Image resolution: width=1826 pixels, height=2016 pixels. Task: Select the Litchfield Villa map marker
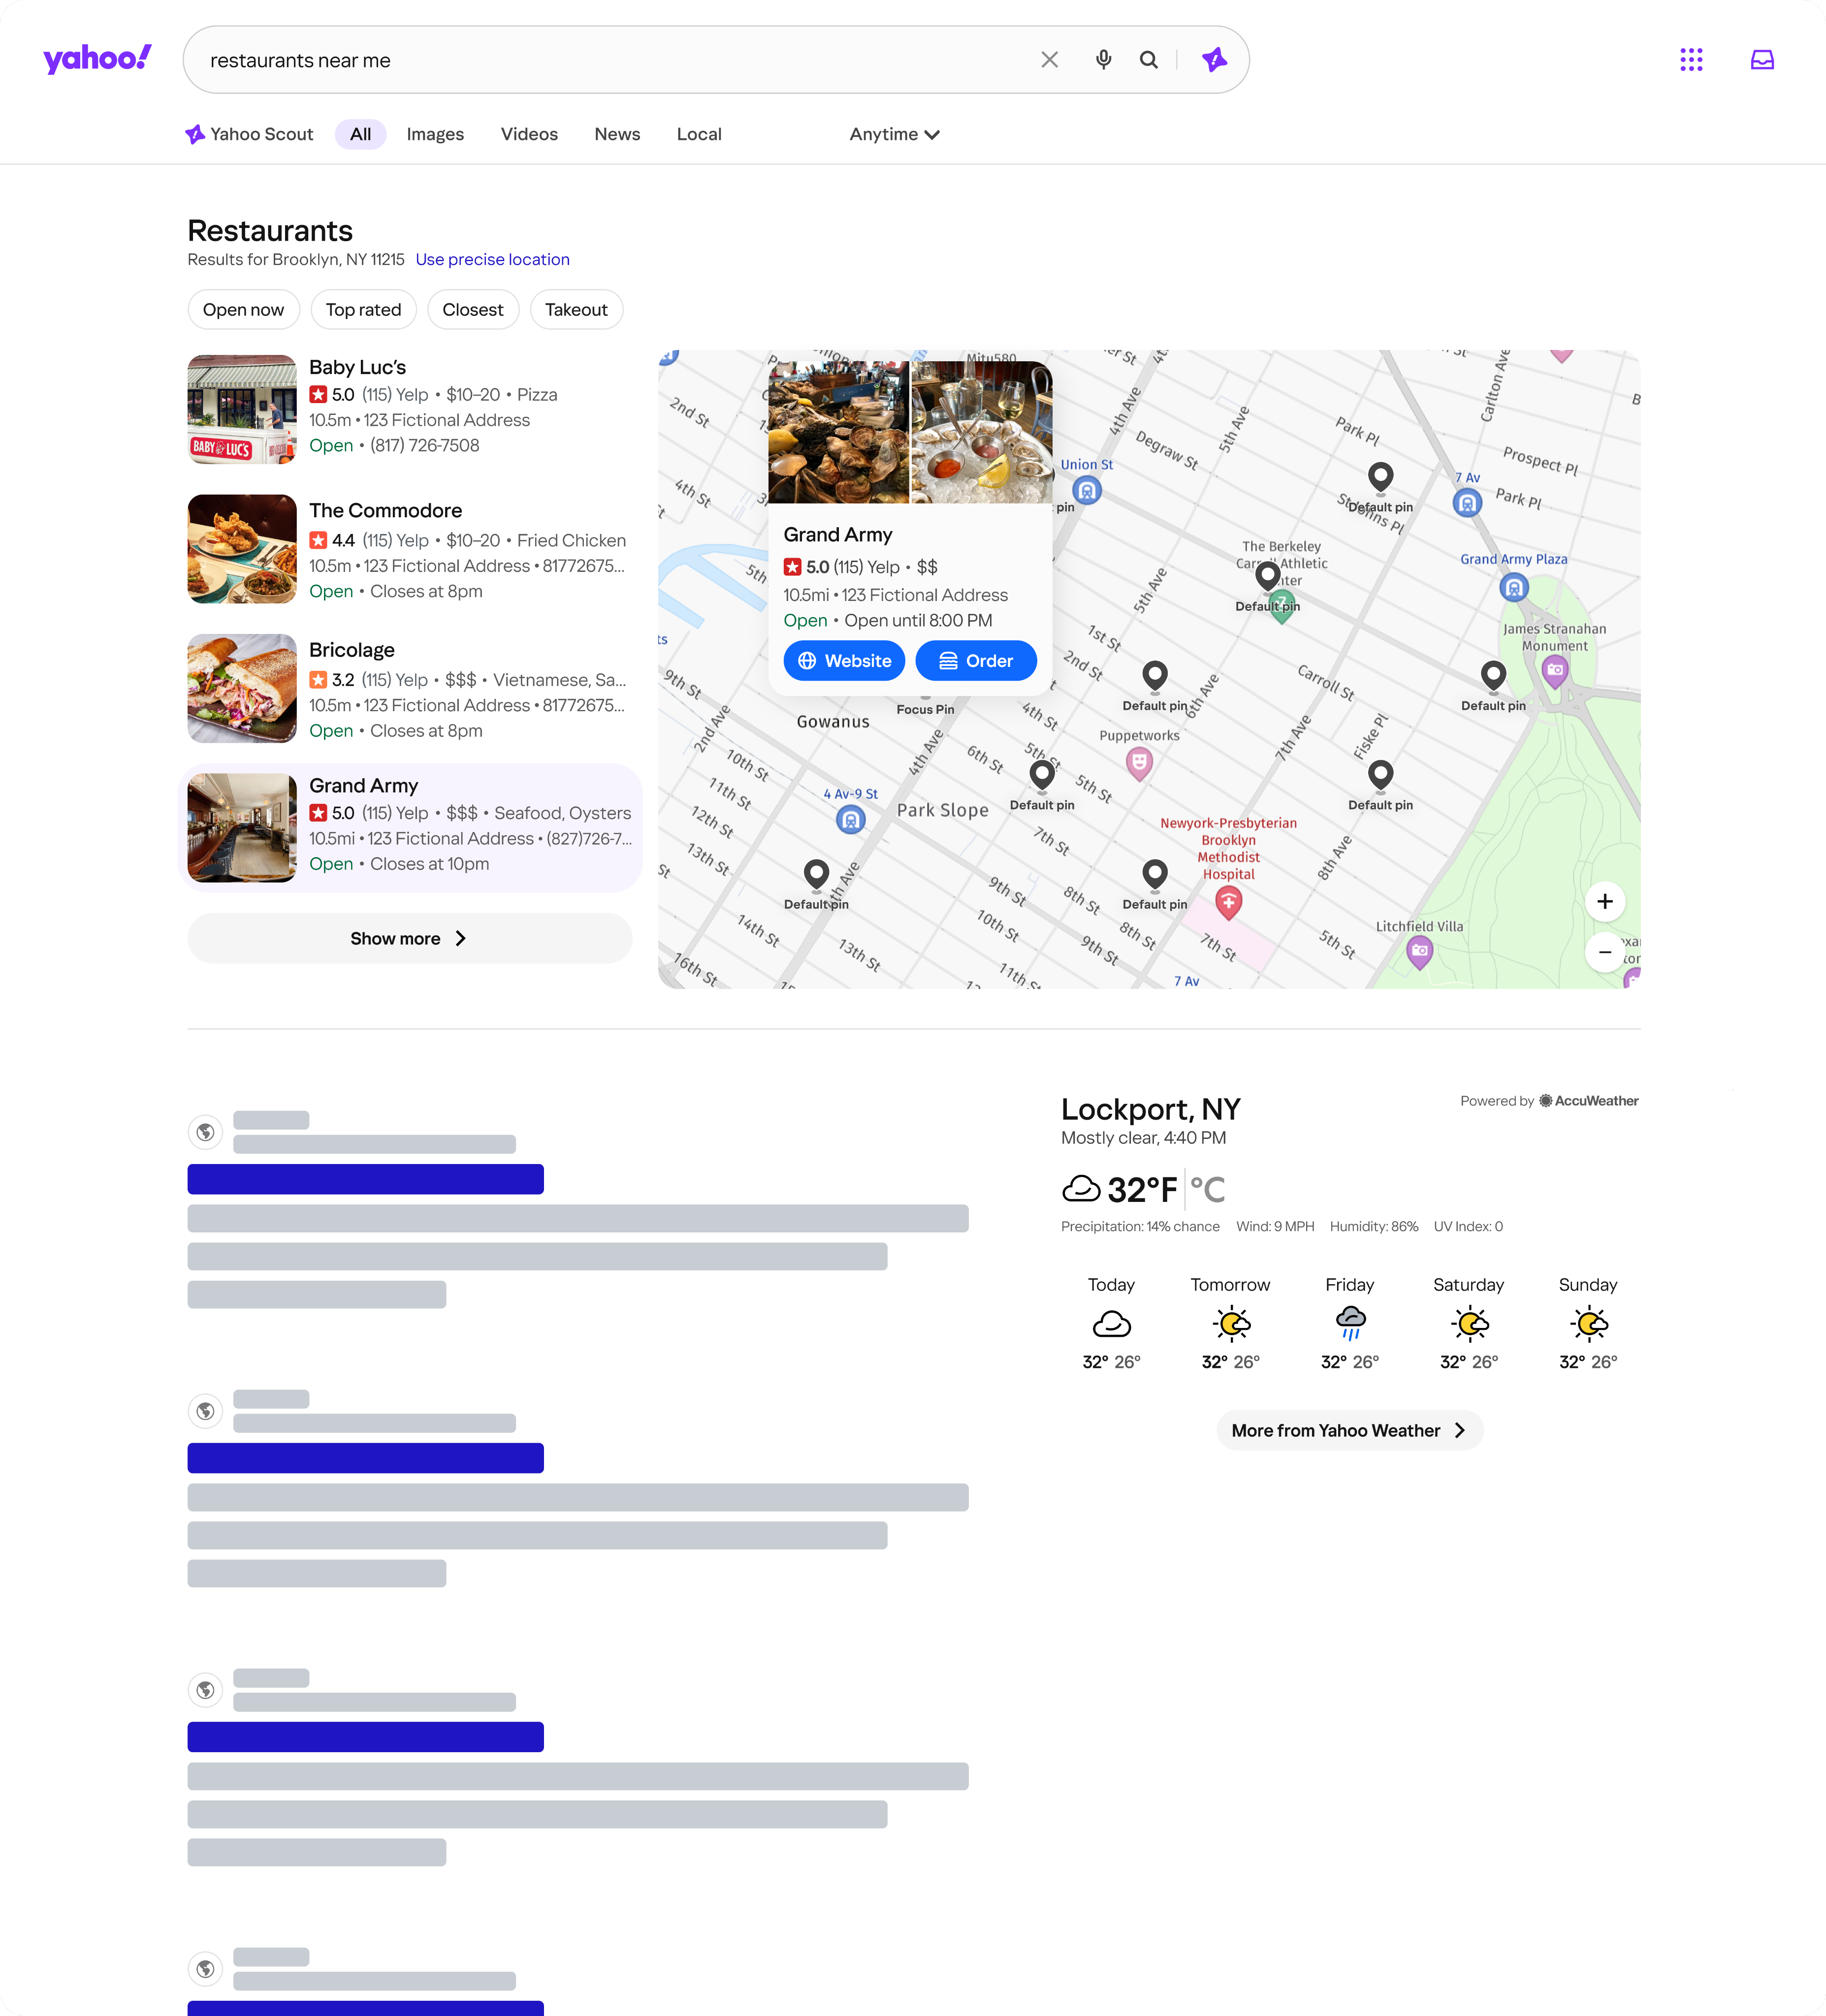pyautogui.click(x=1419, y=952)
